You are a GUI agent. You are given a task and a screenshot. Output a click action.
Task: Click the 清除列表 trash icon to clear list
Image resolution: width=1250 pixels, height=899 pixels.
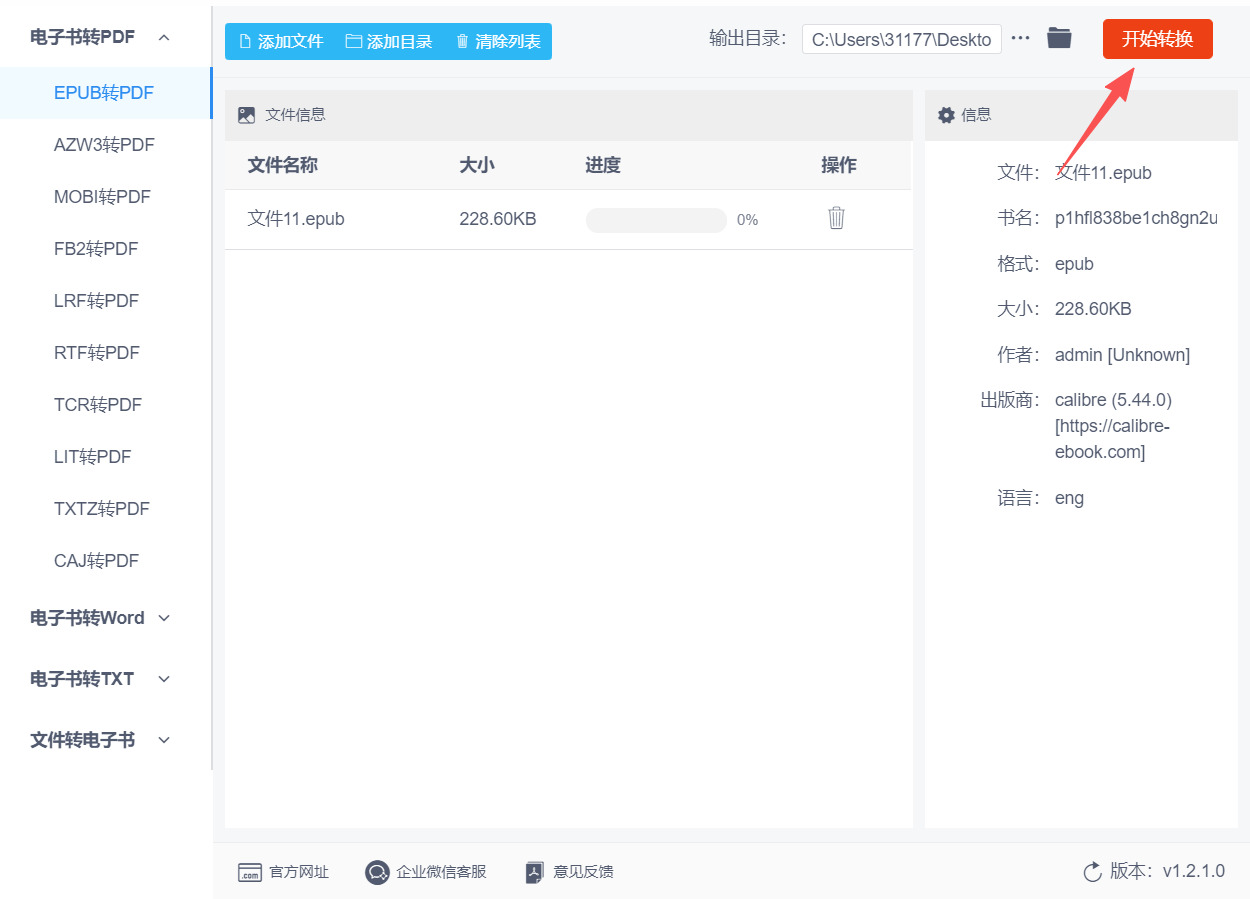[461, 41]
